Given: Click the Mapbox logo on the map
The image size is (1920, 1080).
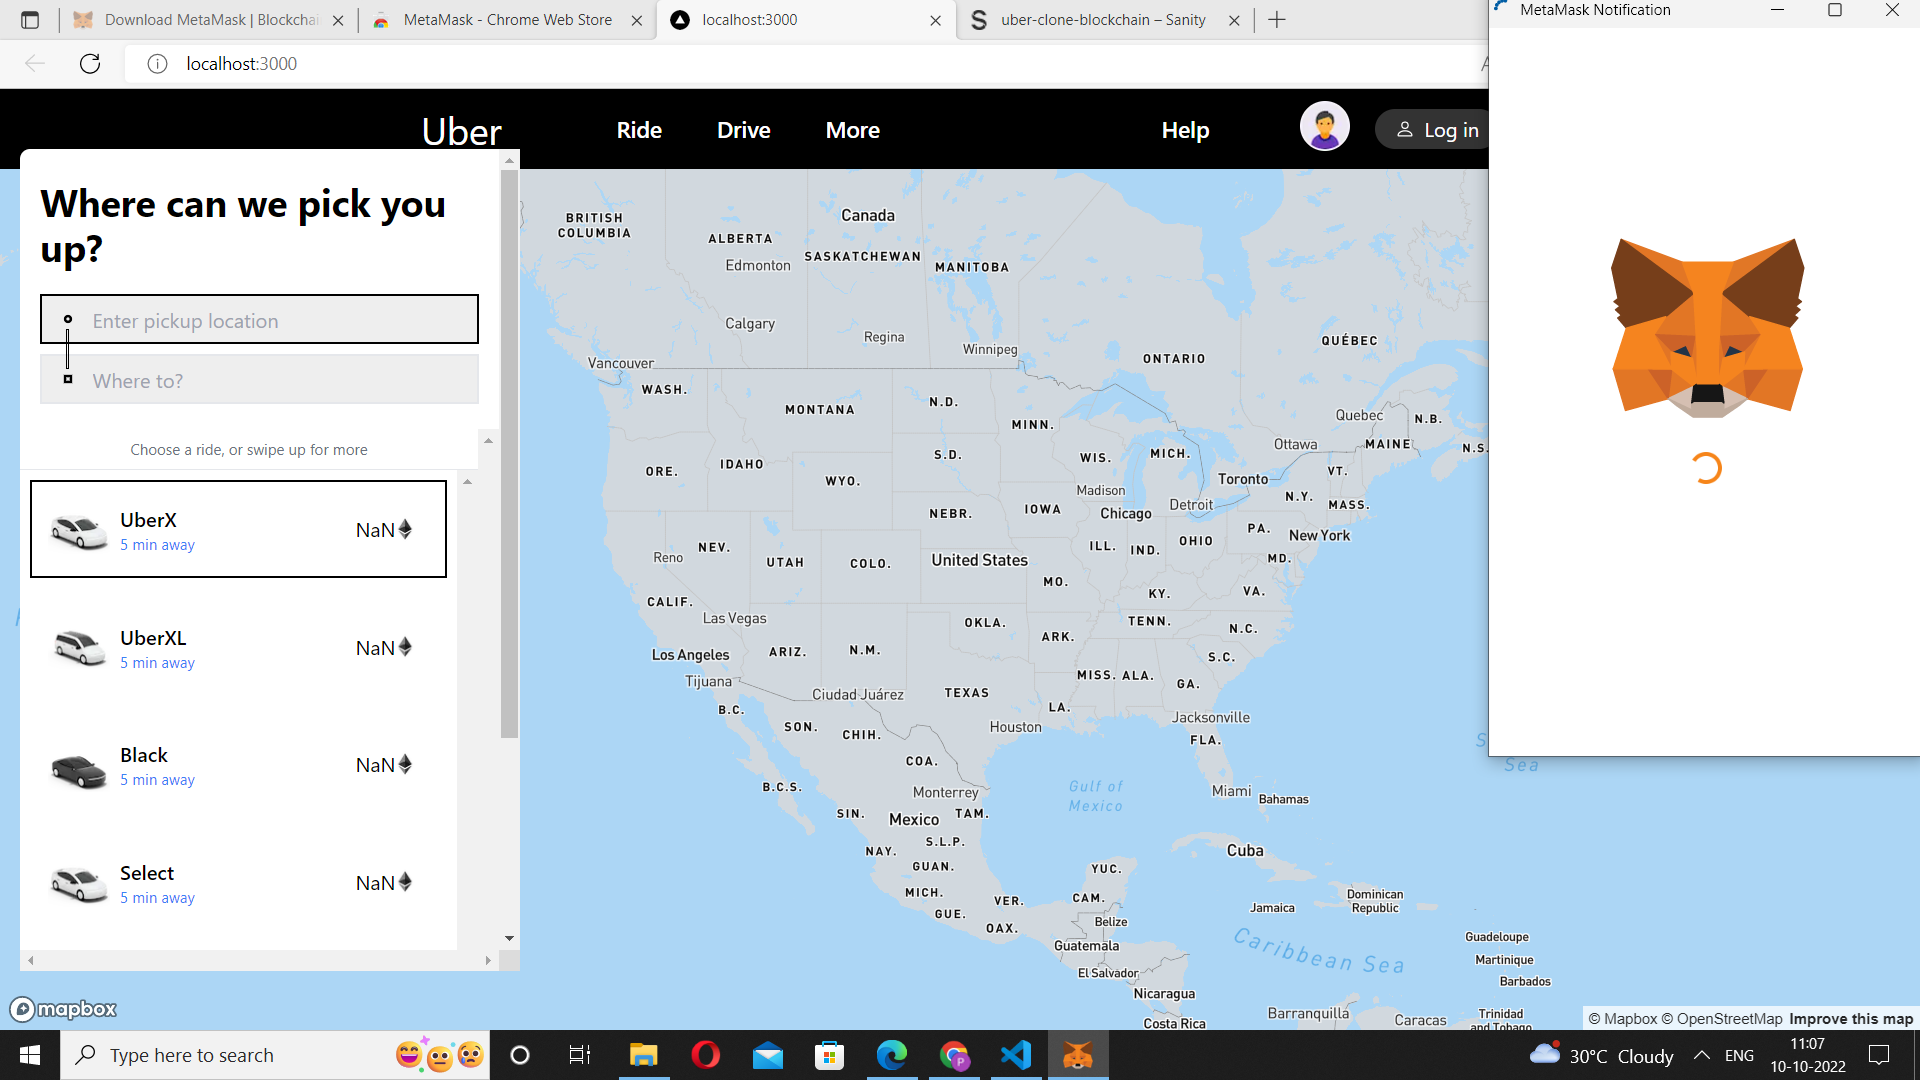Looking at the screenshot, I should (x=64, y=1009).
